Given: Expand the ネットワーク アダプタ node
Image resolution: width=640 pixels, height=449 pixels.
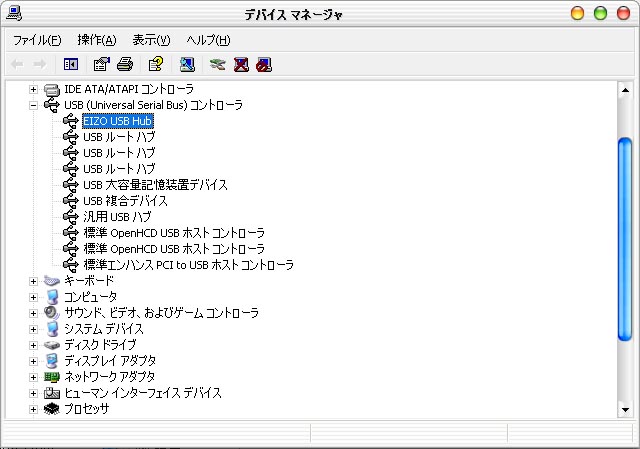Looking at the screenshot, I should pyautogui.click(x=33, y=377).
